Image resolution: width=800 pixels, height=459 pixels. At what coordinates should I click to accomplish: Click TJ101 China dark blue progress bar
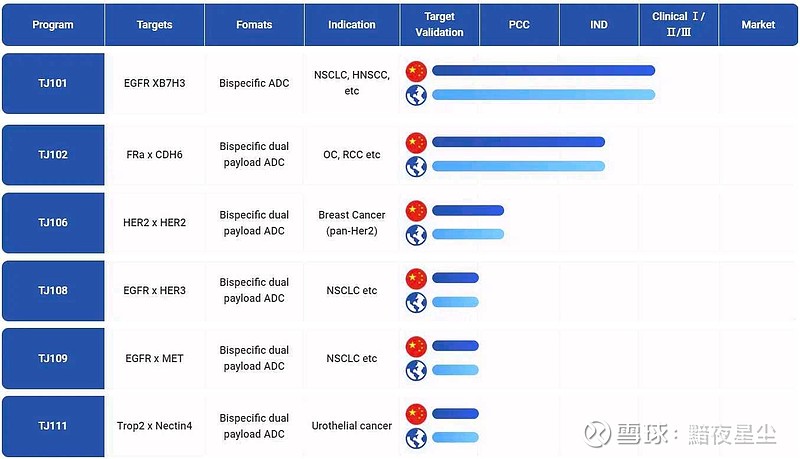click(x=543, y=71)
